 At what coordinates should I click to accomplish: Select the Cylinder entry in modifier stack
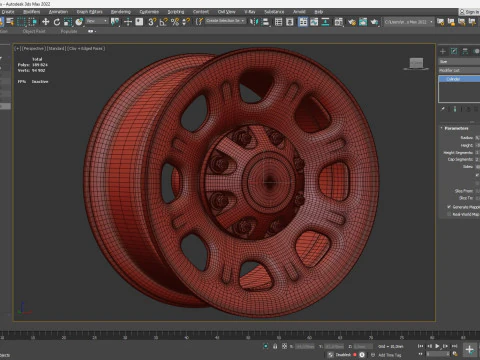tap(459, 79)
